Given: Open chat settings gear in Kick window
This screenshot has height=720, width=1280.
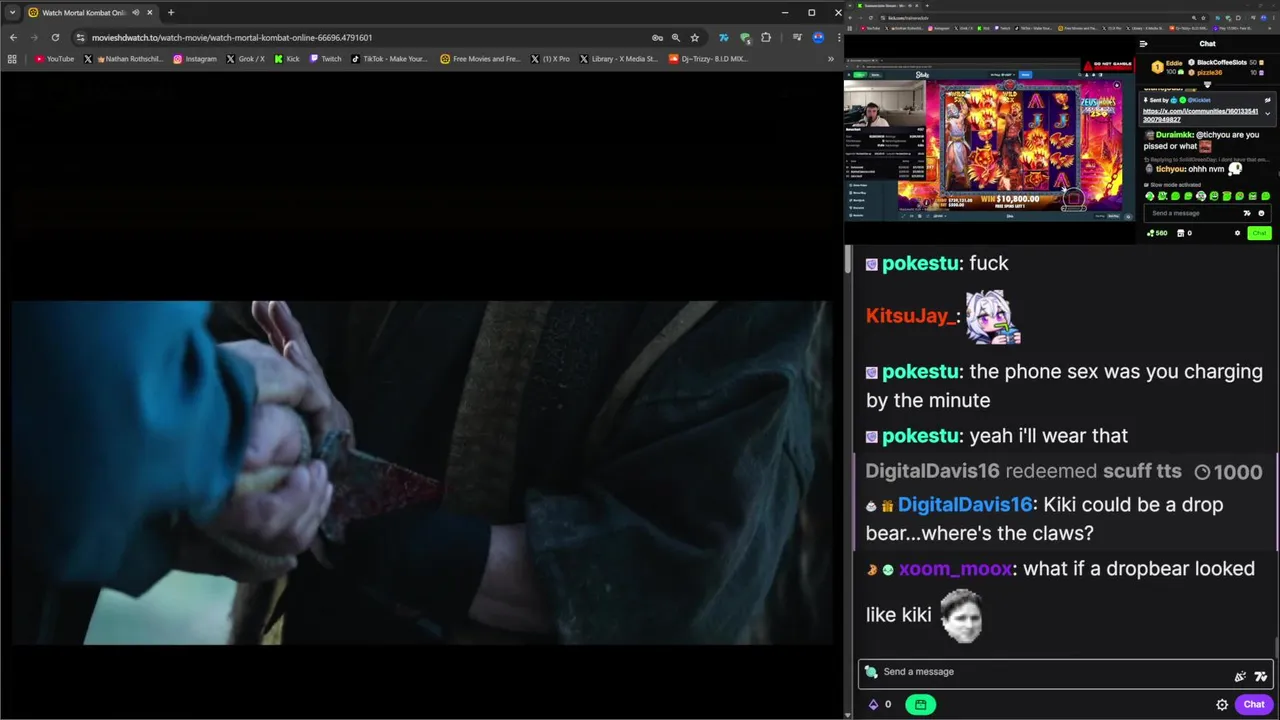Looking at the screenshot, I should [x=1237, y=233].
